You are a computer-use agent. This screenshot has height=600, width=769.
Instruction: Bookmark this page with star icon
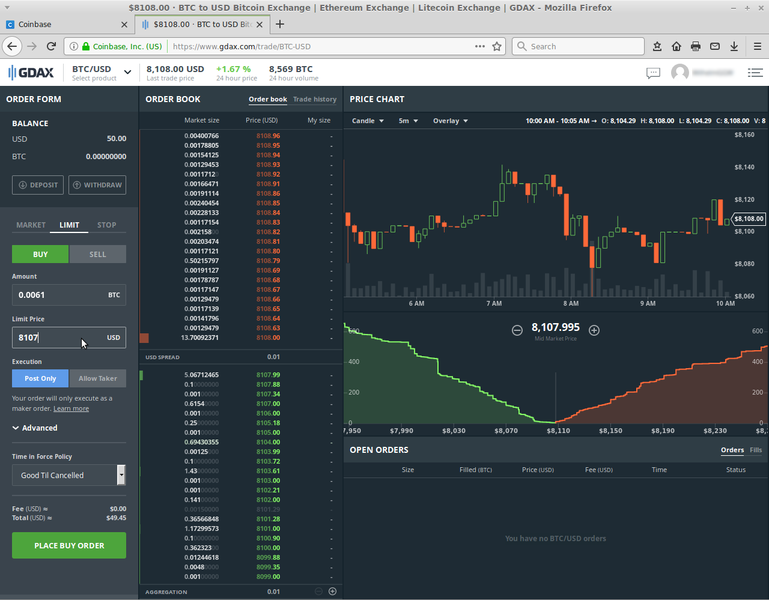(x=497, y=46)
